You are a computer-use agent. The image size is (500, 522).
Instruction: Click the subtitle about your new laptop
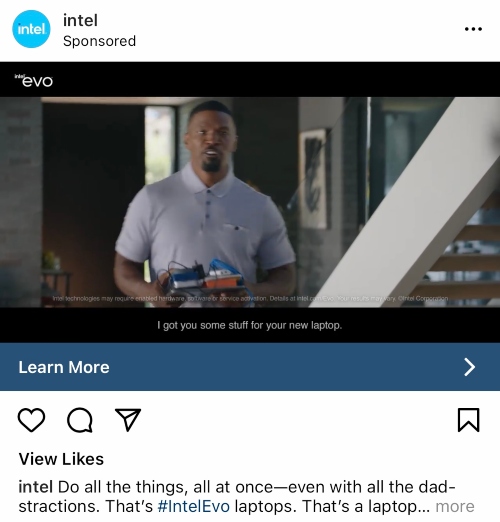click(x=250, y=325)
